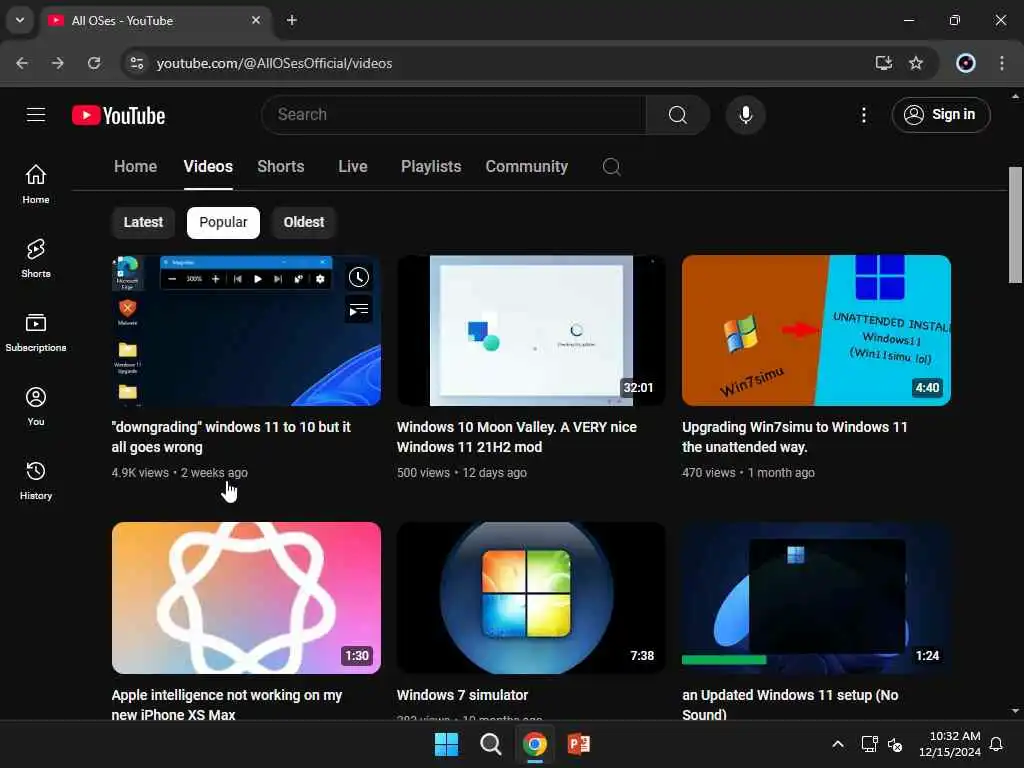Go to Home in left sidebar
This screenshot has height=768, width=1024.
point(36,184)
